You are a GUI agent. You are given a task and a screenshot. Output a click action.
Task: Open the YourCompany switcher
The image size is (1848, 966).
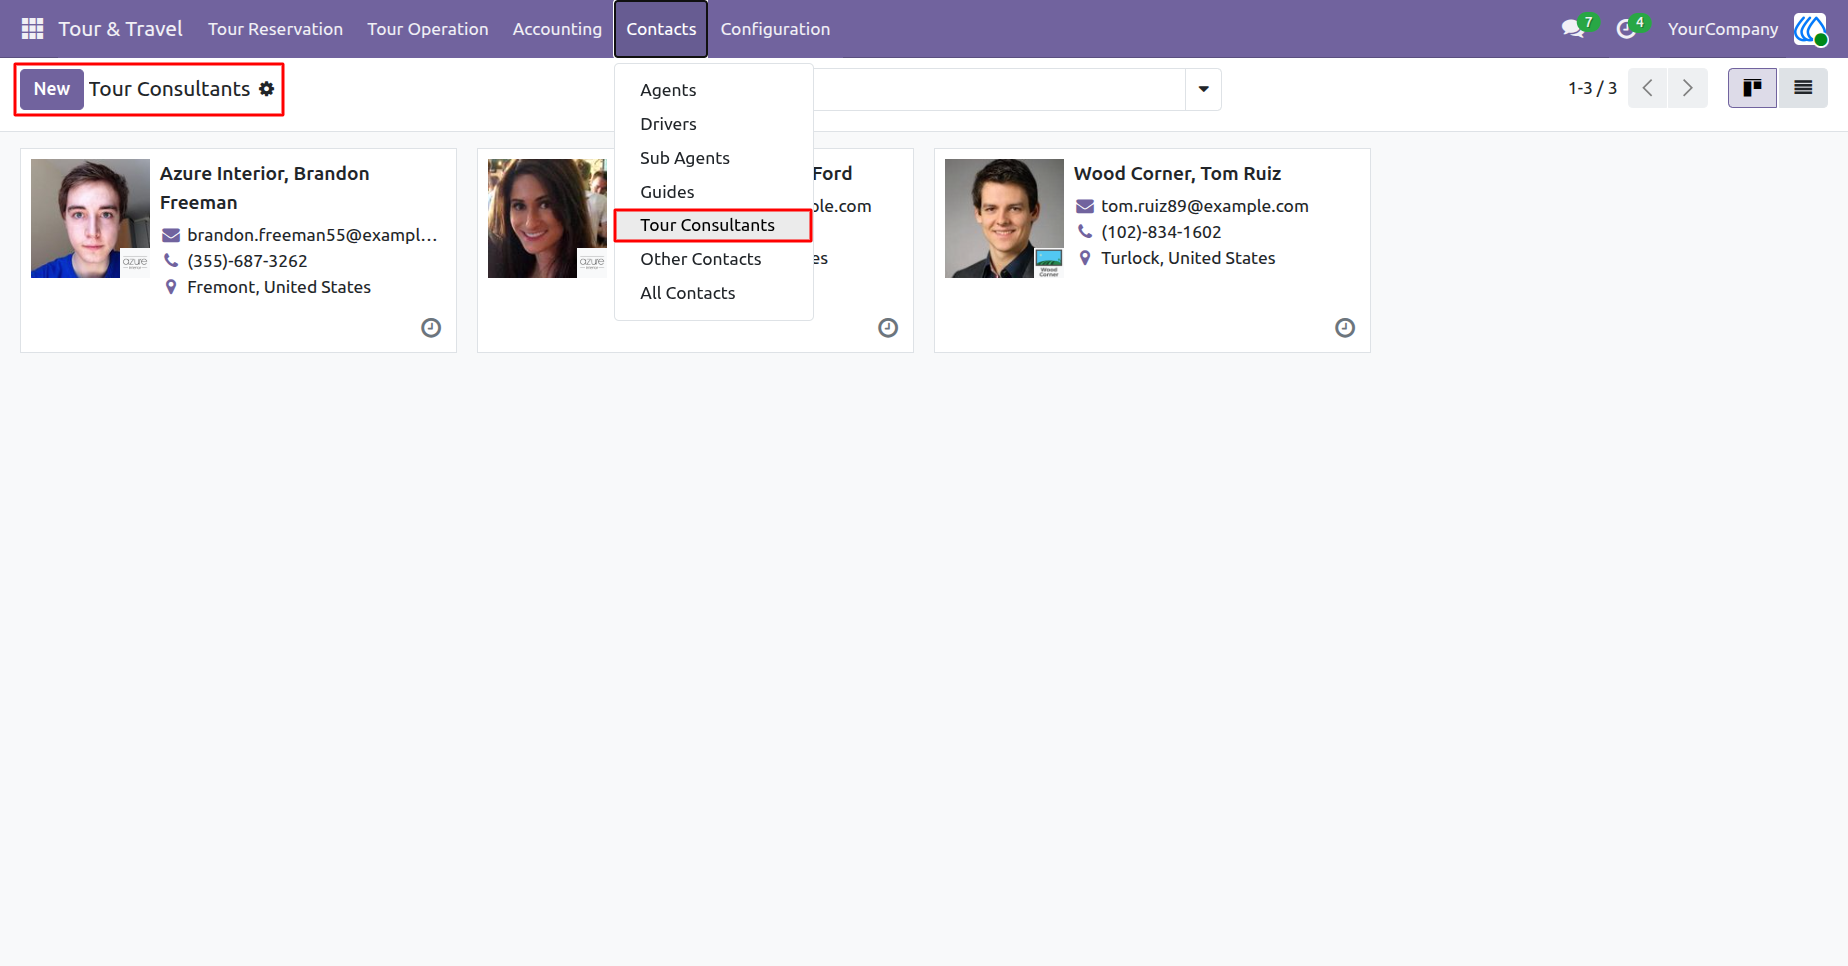pyautogui.click(x=1722, y=29)
